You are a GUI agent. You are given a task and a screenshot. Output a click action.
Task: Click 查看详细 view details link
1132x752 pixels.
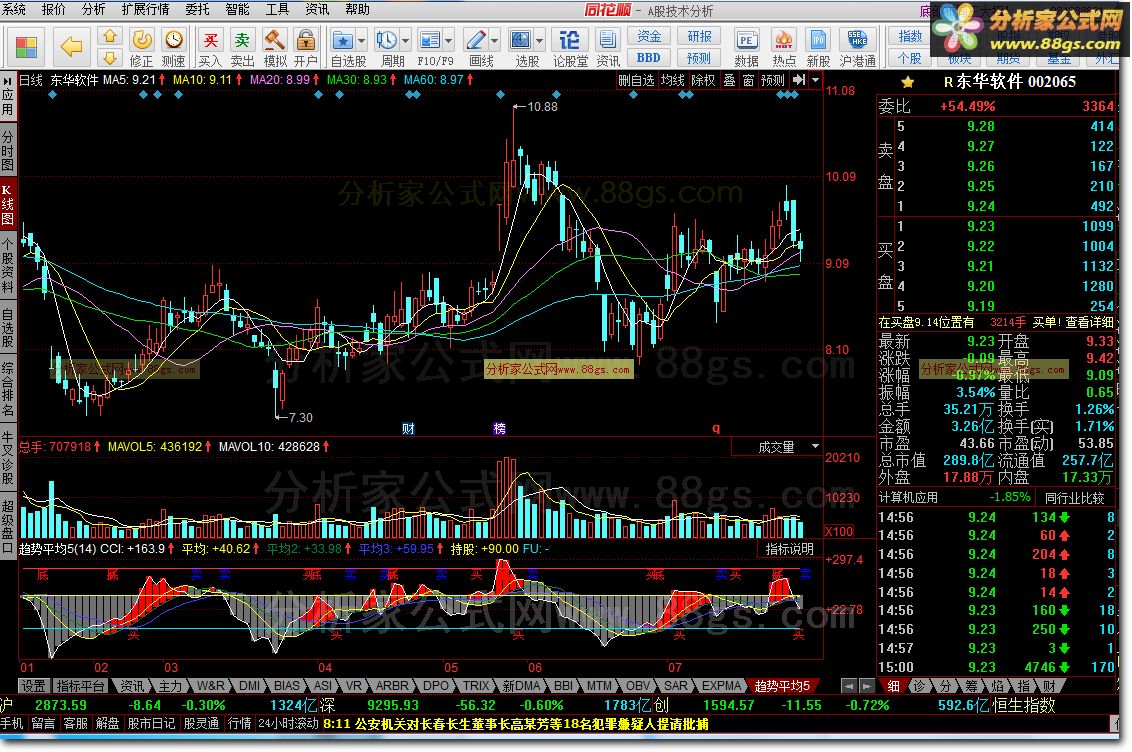coord(1089,322)
